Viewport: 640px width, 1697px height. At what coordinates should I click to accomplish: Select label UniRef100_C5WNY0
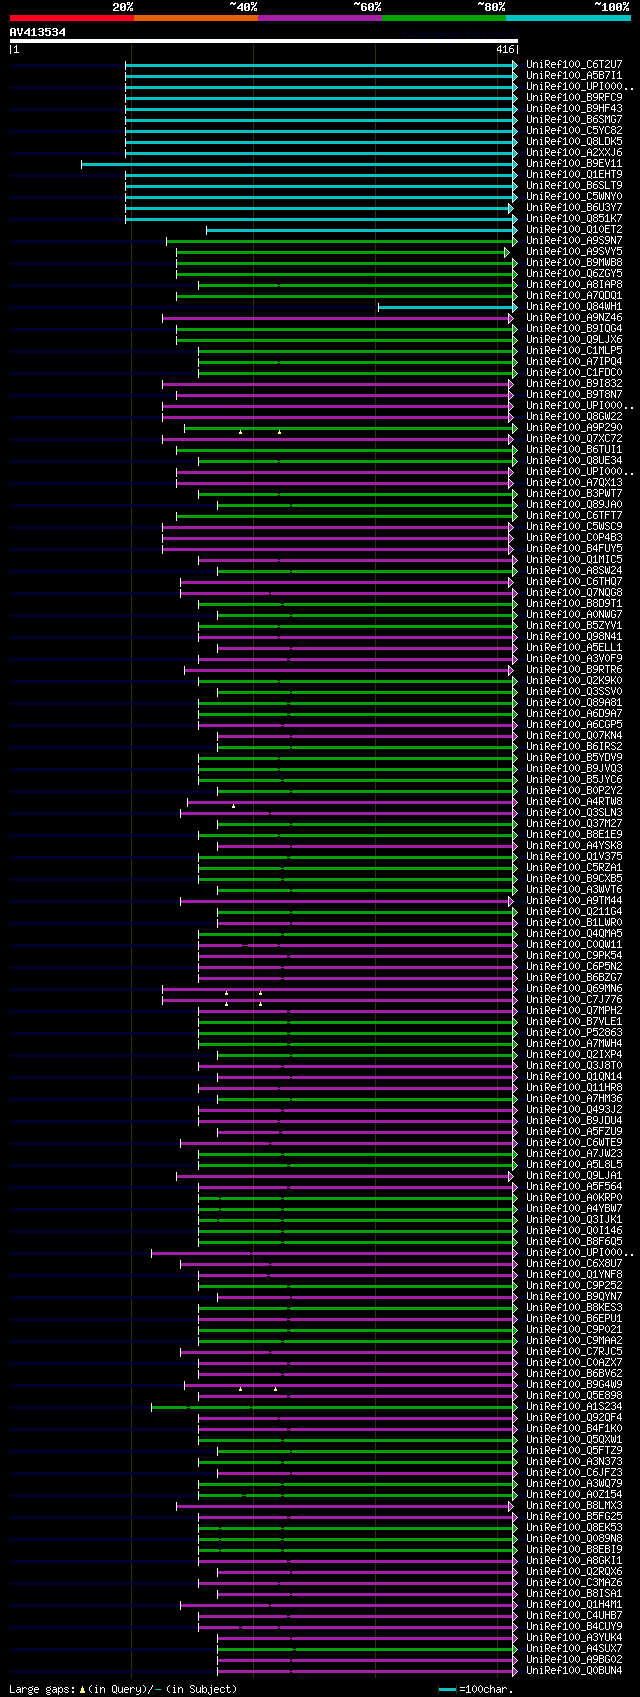pos(574,196)
